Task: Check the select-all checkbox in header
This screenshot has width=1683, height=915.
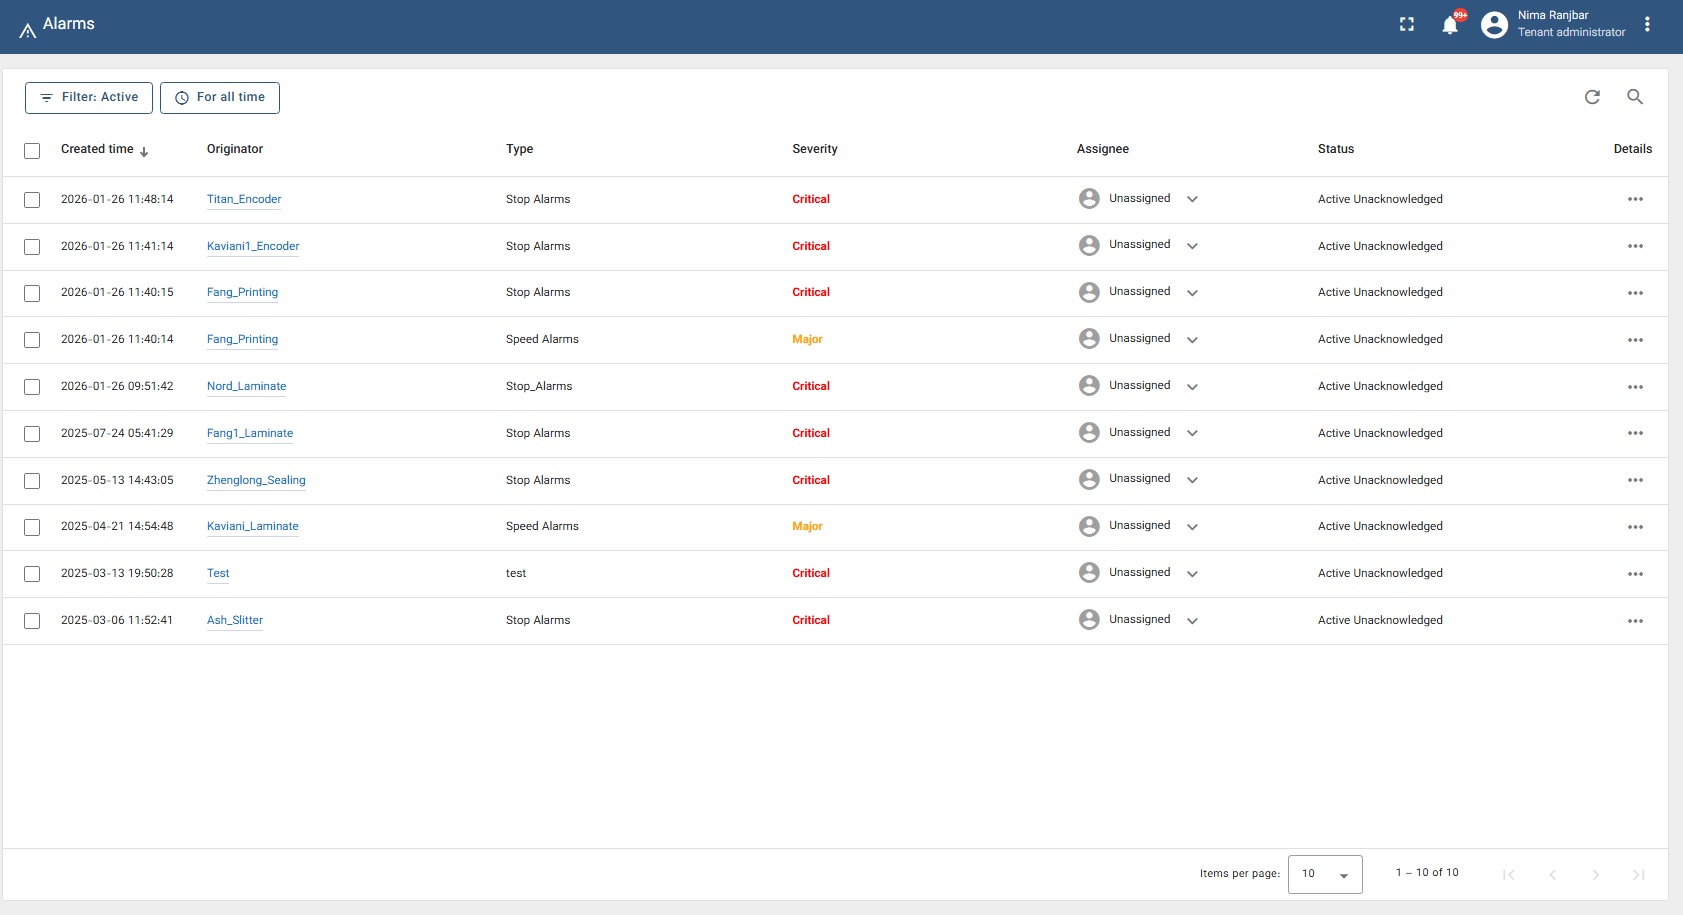Action: [31, 150]
